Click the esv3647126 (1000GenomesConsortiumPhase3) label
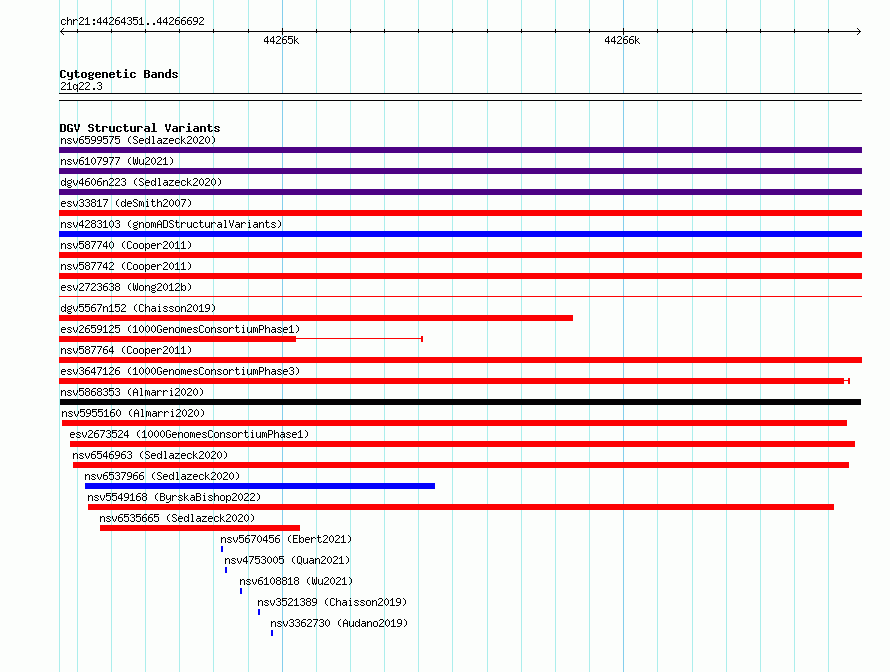This screenshot has width=890, height=672. [180, 371]
